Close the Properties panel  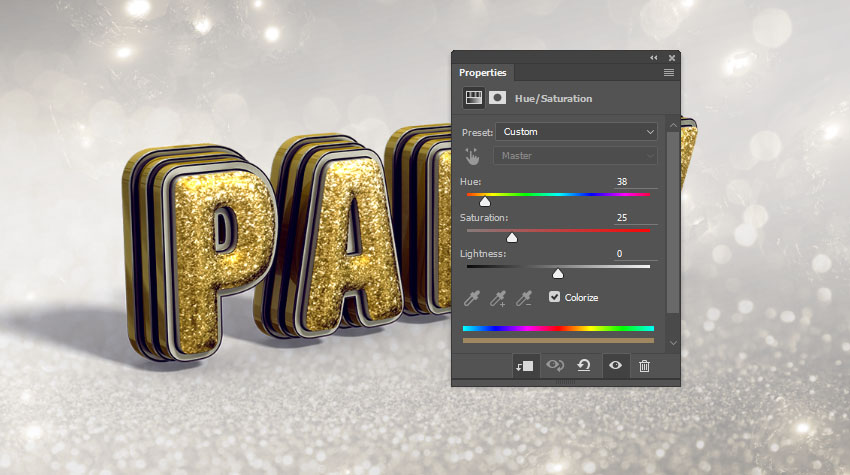click(672, 57)
